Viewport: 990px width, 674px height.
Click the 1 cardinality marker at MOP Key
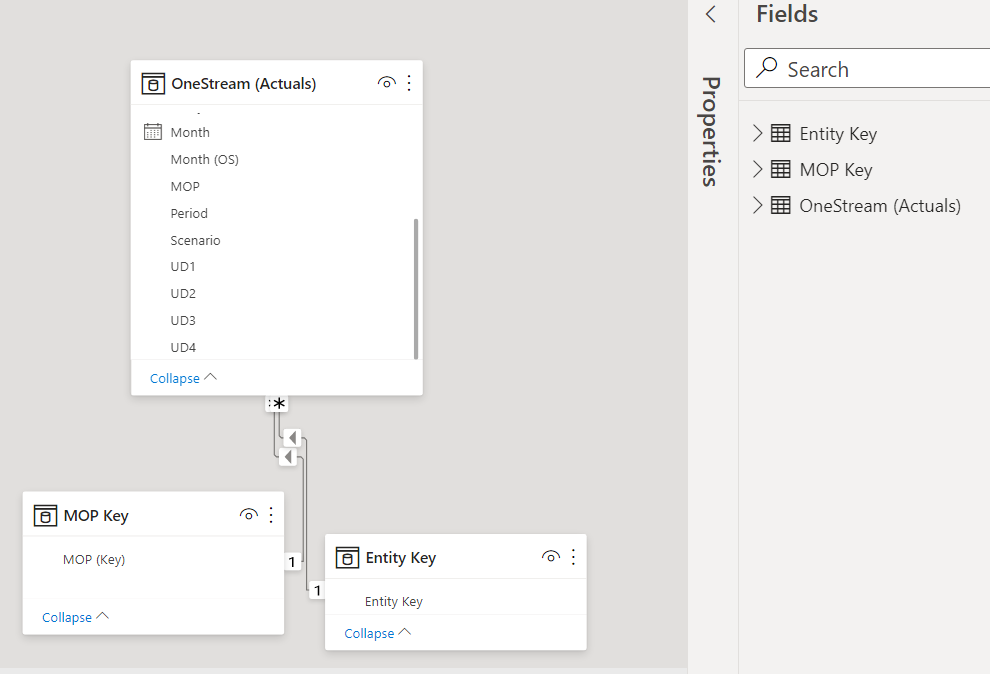click(292, 562)
